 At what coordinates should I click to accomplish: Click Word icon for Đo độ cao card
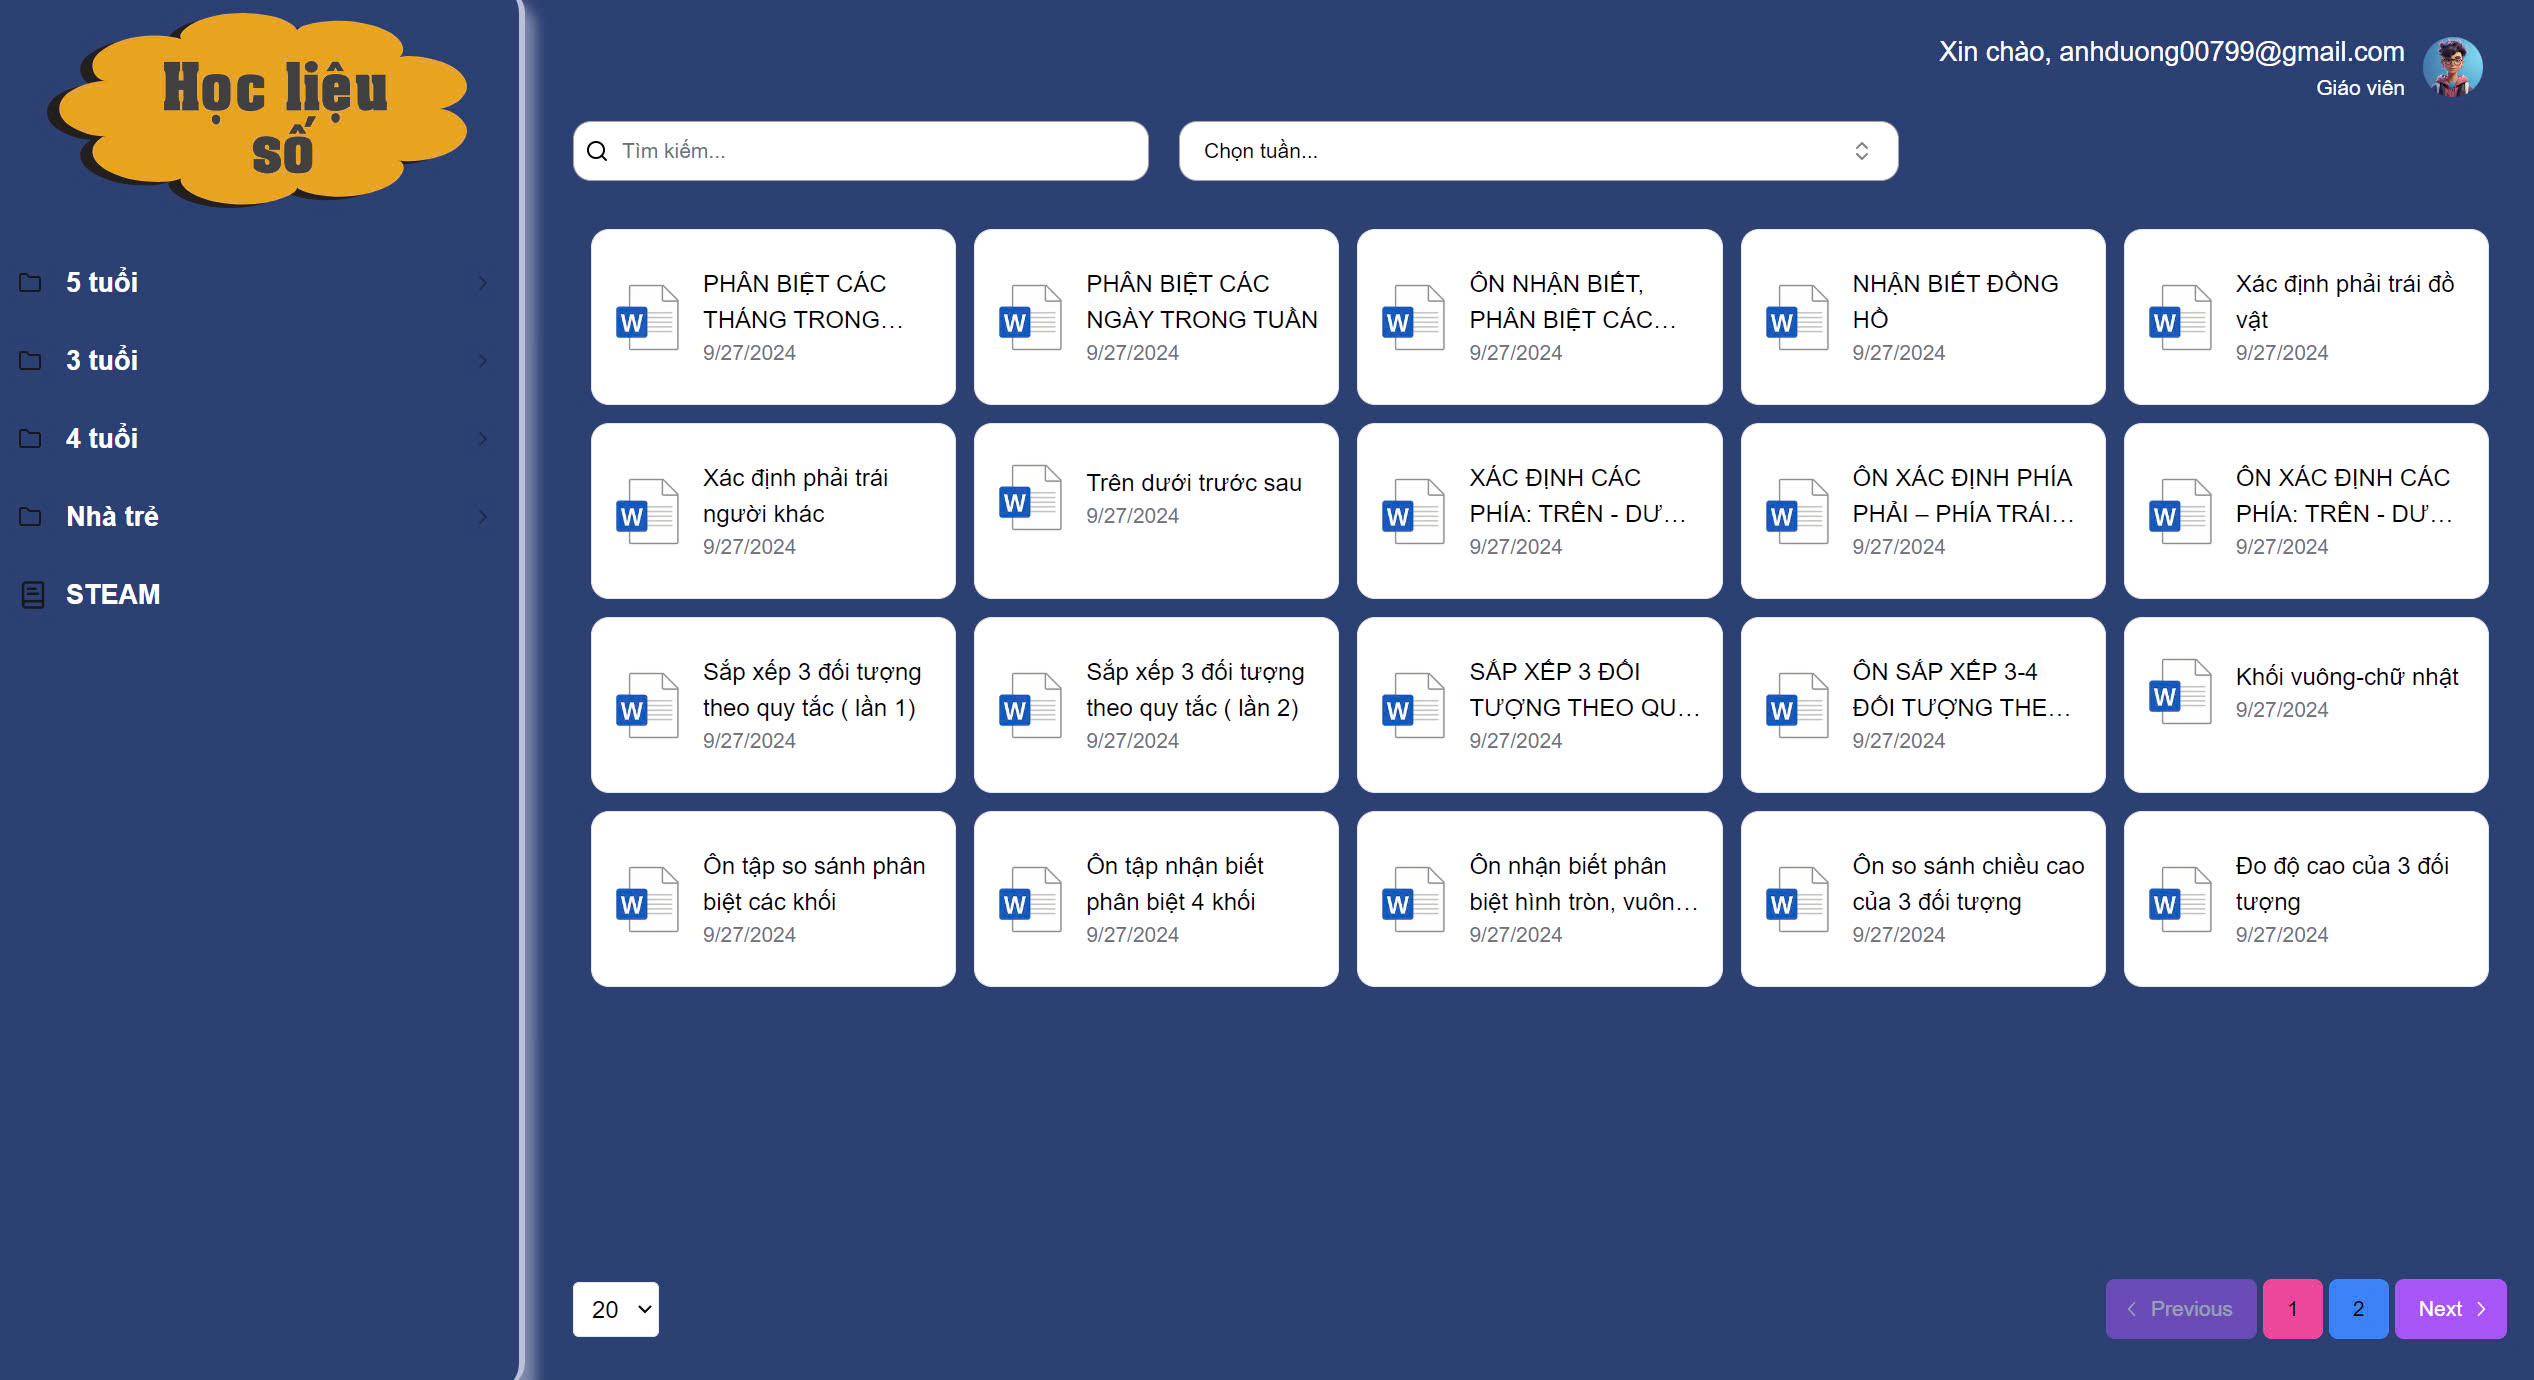pos(2180,900)
